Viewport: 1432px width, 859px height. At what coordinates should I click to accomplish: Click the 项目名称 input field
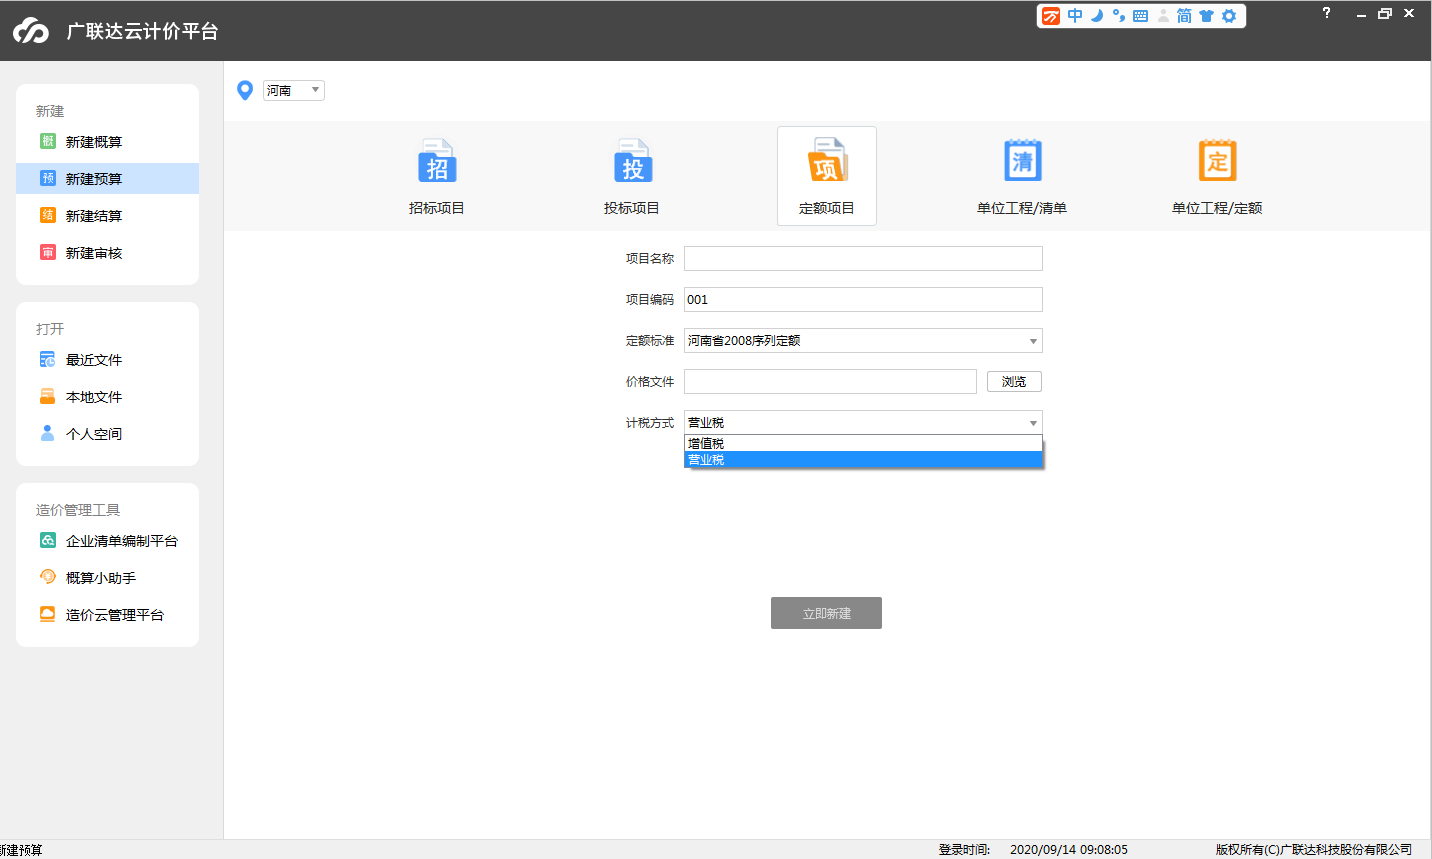(863, 259)
